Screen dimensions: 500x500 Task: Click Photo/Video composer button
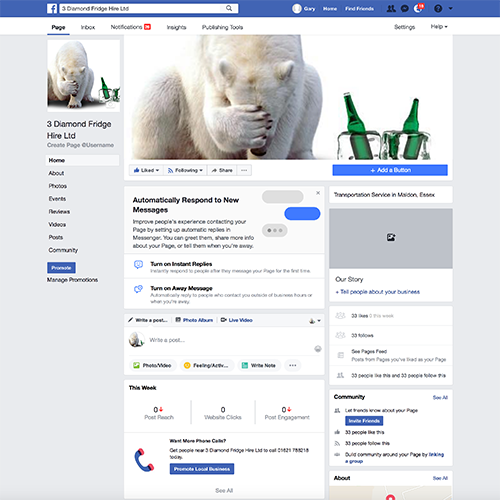[x=153, y=365]
